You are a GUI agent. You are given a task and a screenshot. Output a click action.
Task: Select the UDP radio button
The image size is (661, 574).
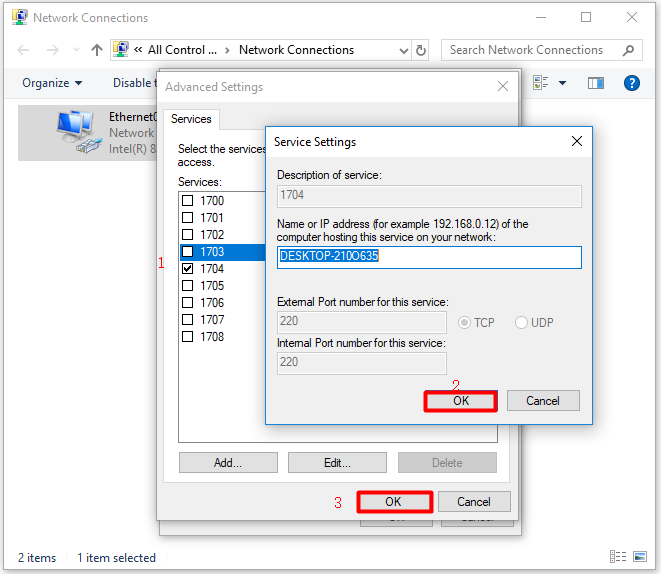pyautogui.click(x=521, y=323)
